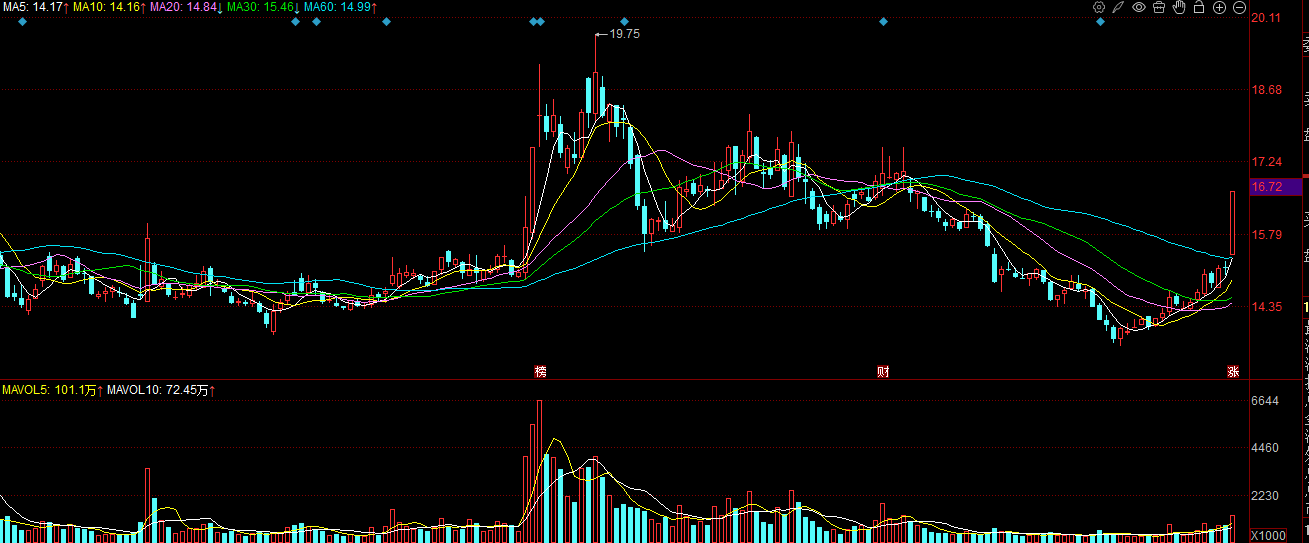This screenshot has width=1309, height=543.
Task: Click the latest tall red candlestick
Action: coord(1233,223)
